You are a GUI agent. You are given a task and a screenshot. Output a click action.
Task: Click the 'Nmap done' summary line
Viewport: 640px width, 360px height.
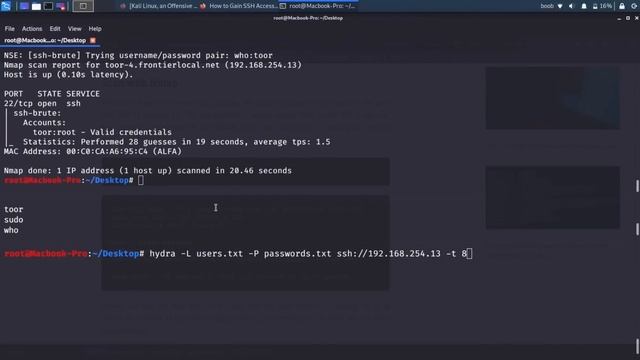(x=148, y=171)
